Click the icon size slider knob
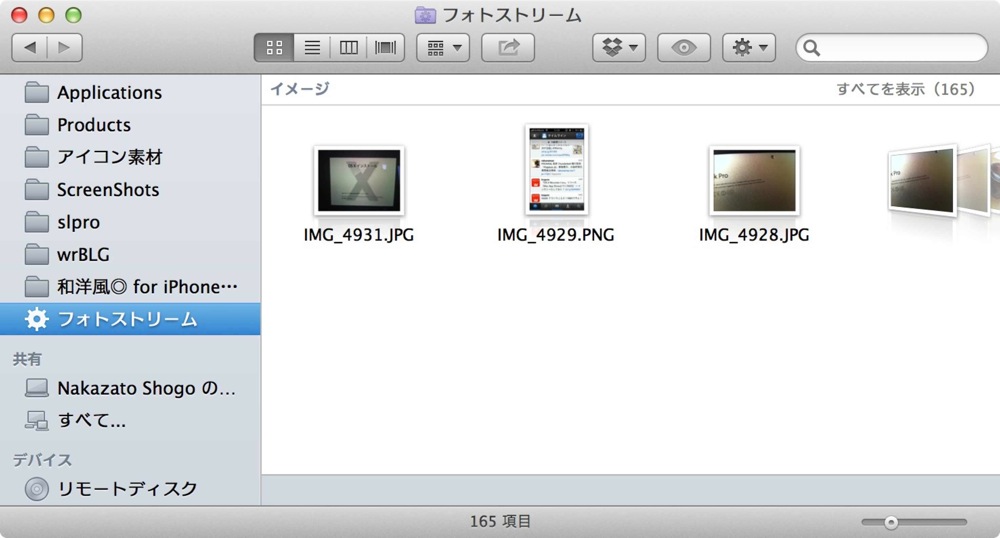The image size is (1000, 538). coord(891,523)
